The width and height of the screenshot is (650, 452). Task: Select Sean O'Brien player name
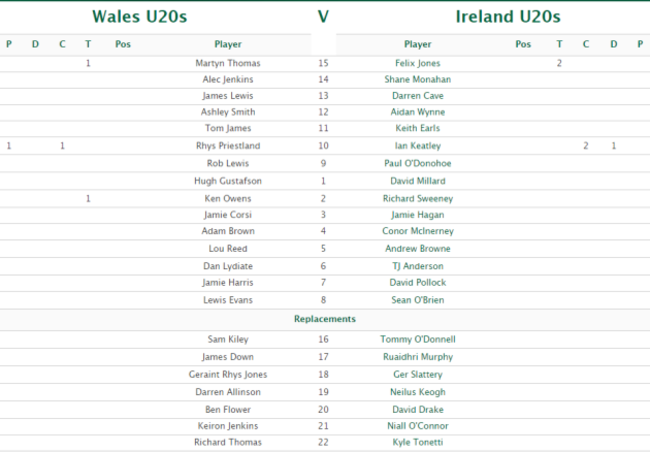tap(418, 300)
